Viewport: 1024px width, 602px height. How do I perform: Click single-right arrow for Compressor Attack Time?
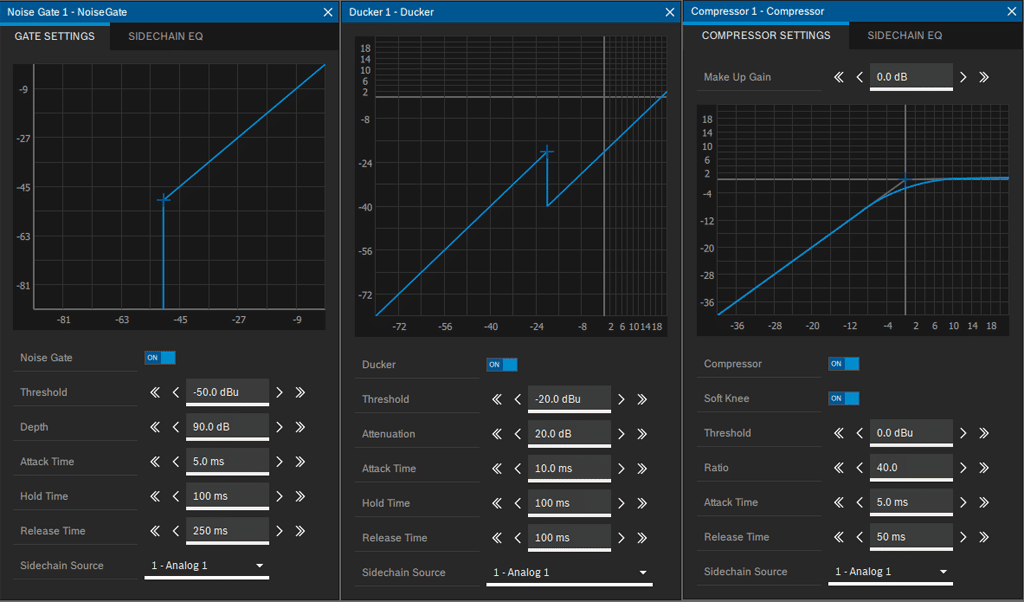point(963,503)
